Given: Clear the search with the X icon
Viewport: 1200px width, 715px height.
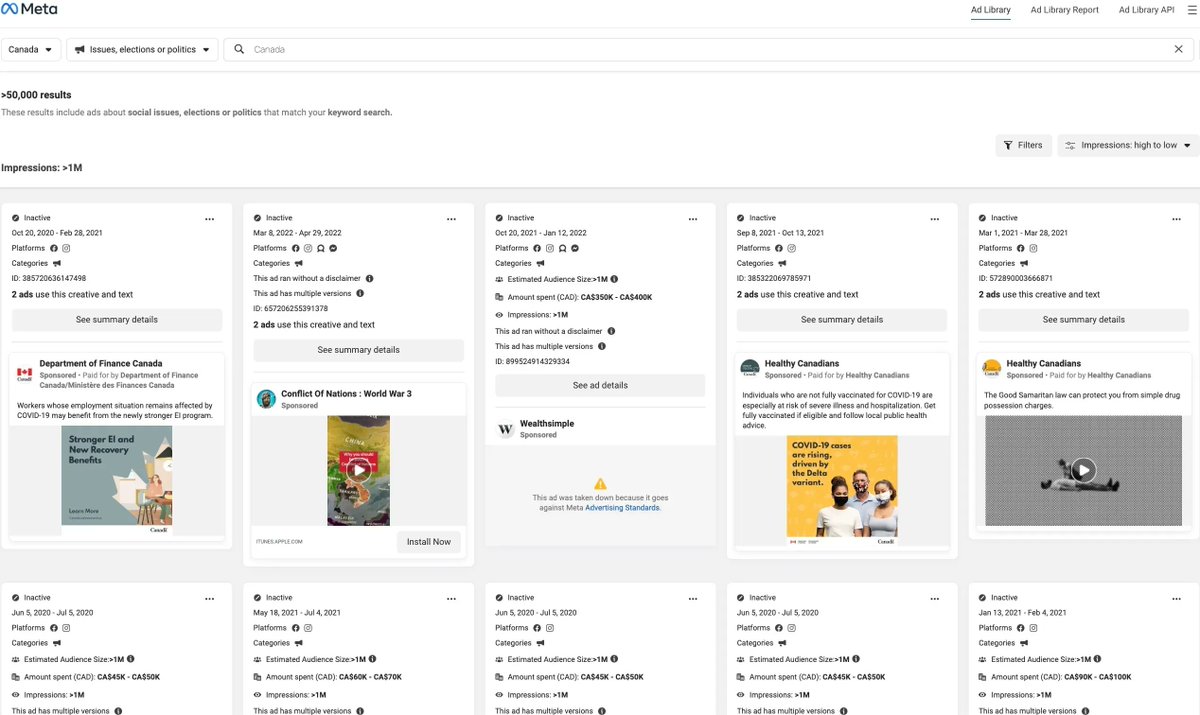Looking at the screenshot, I should (1179, 49).
